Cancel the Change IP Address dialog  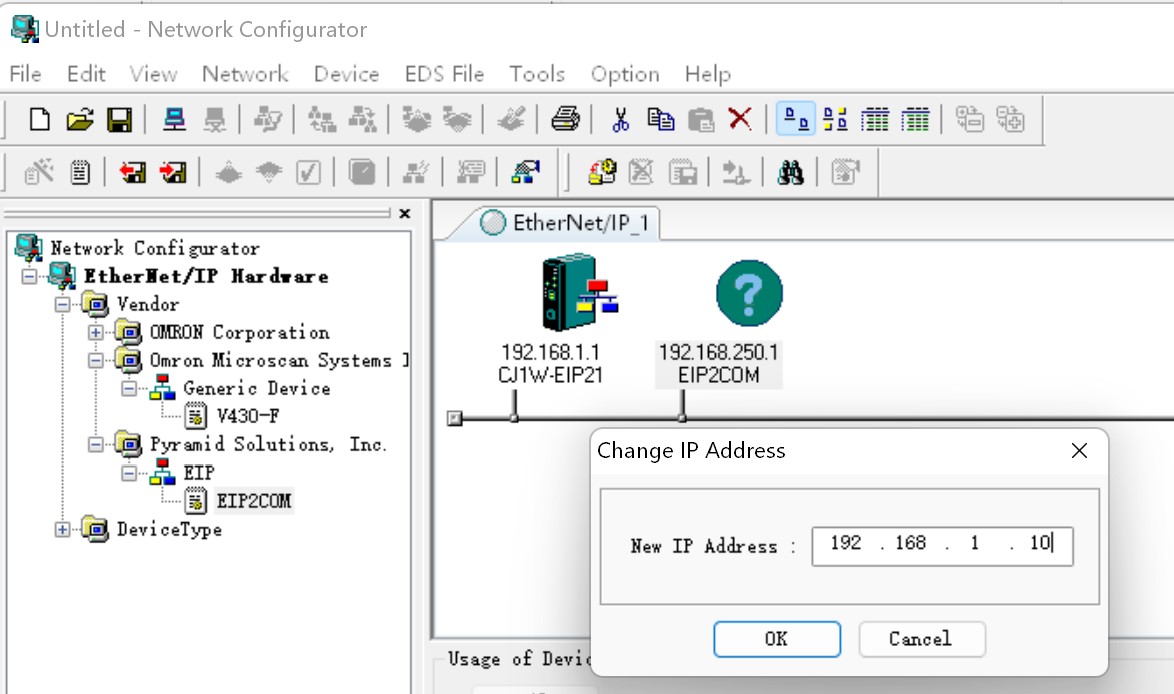click(922, 639)
